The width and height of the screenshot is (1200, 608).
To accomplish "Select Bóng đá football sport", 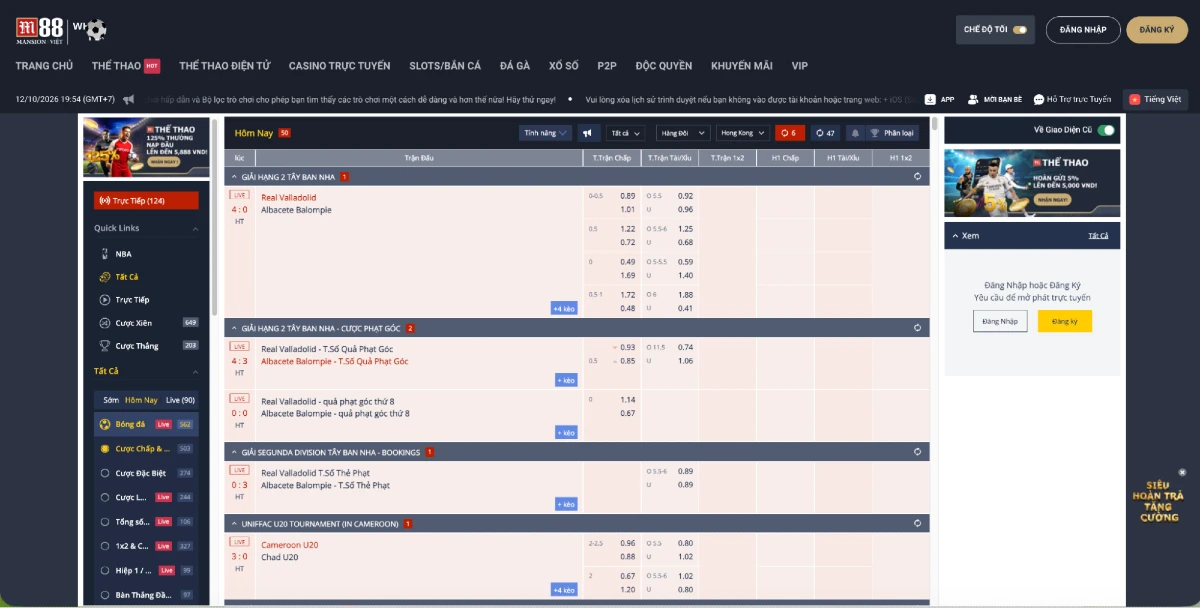I will click(147, 424).
